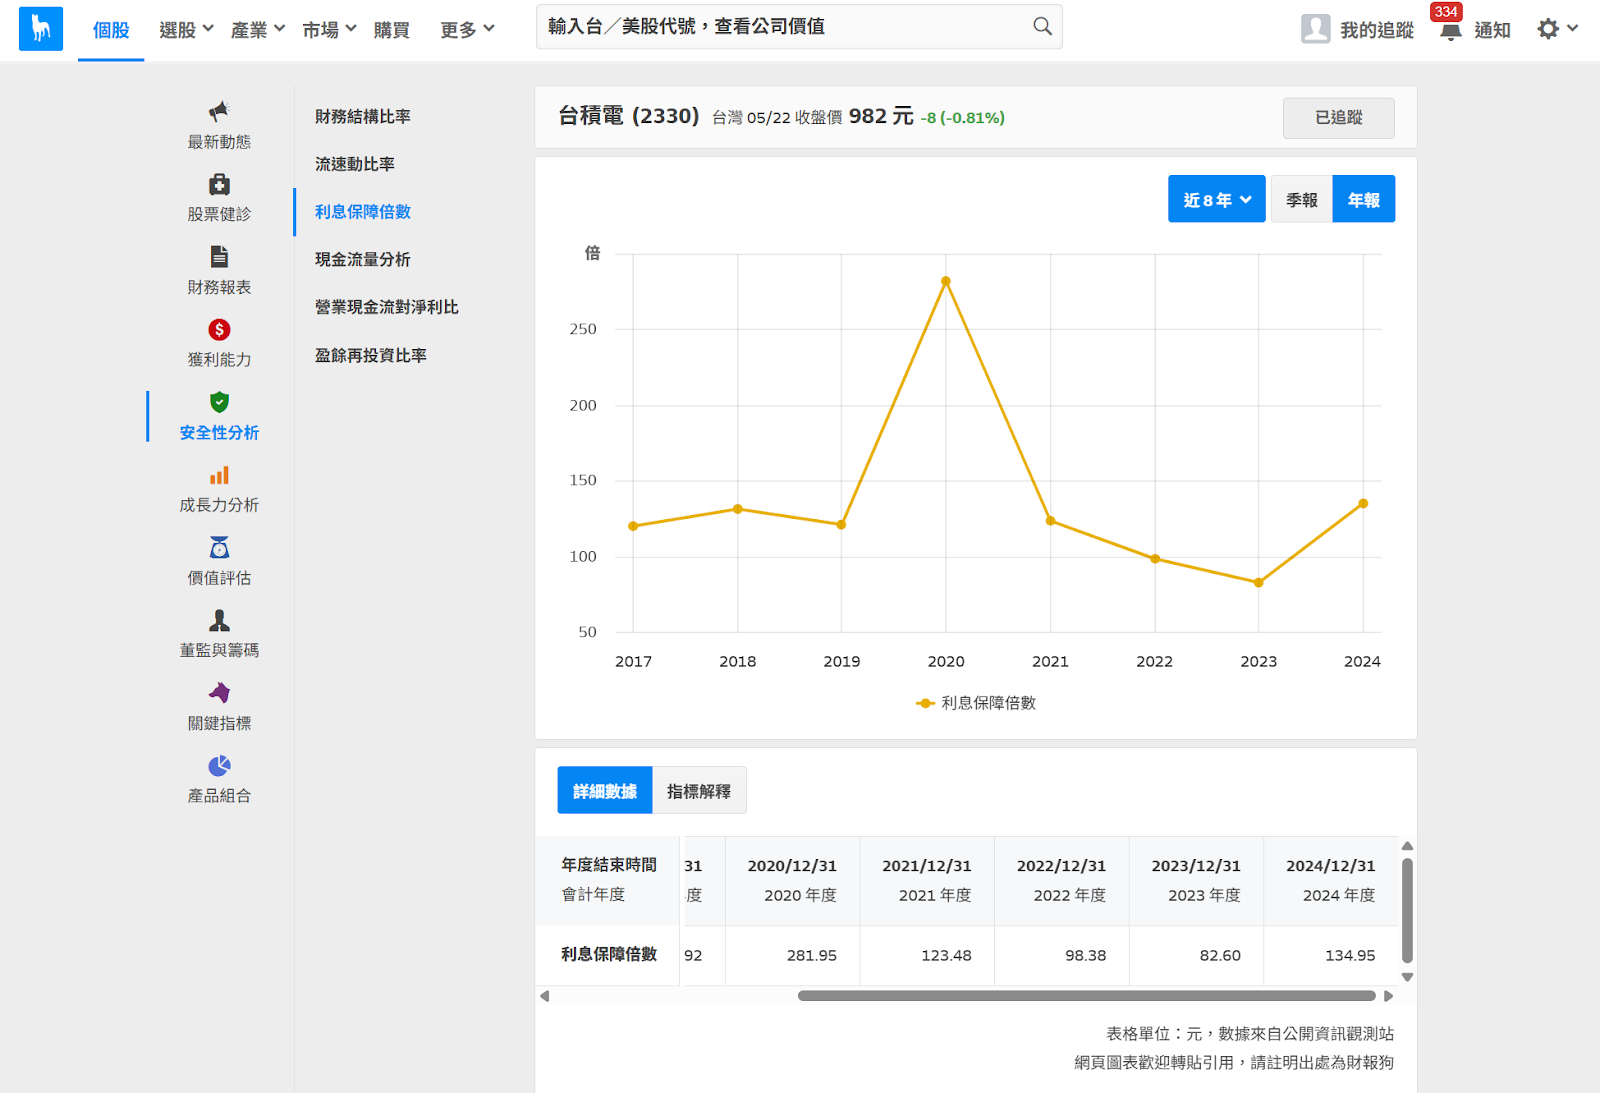Open 產品組合 pie chart icon

point(219,765)
